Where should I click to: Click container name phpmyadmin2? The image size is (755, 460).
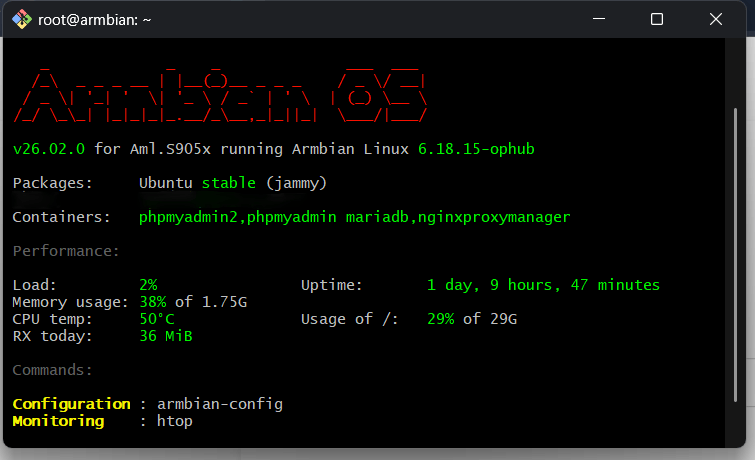point(188,217)
